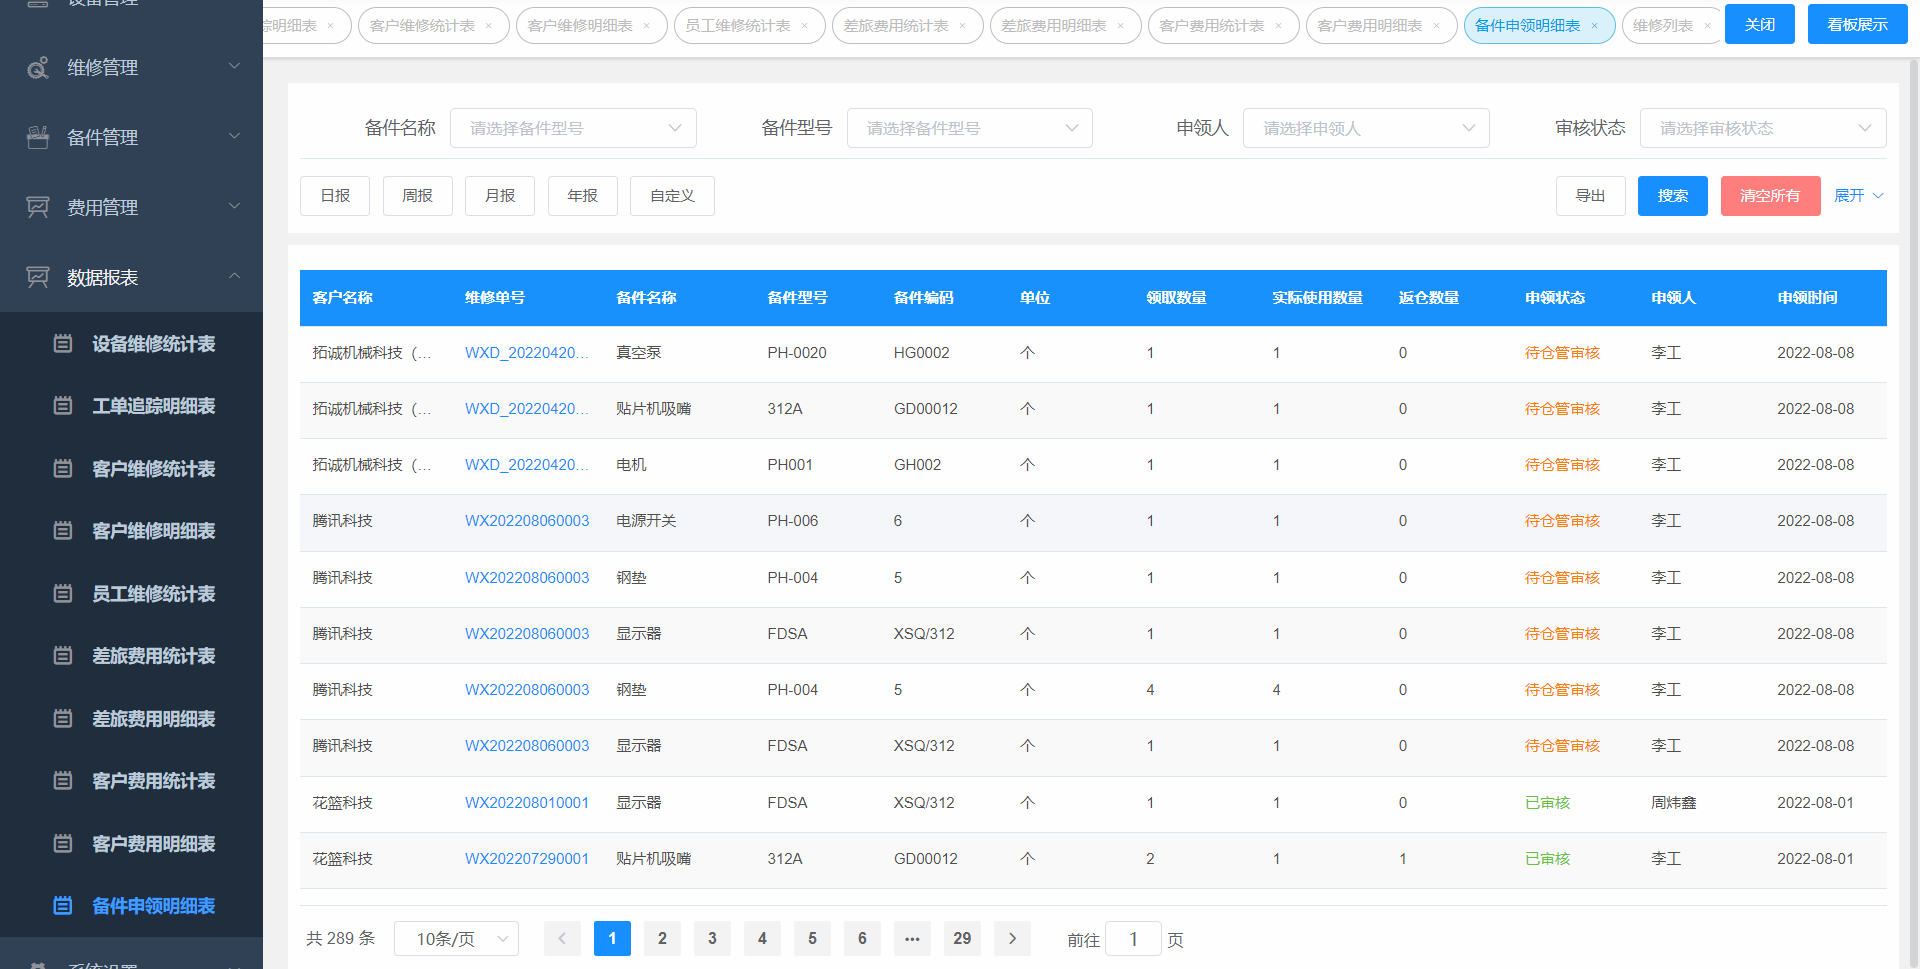Click the 数据报表 sidebar icon

pos(38,278)
